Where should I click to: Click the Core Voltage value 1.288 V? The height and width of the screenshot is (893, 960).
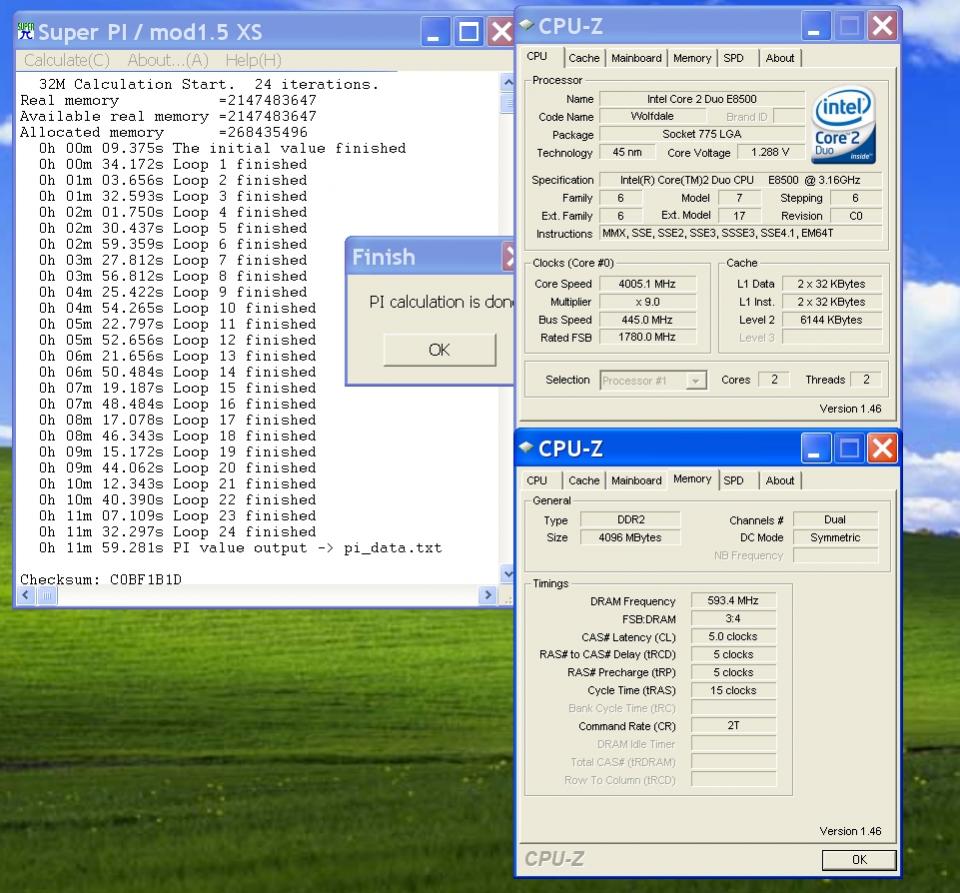click(770, 152)
